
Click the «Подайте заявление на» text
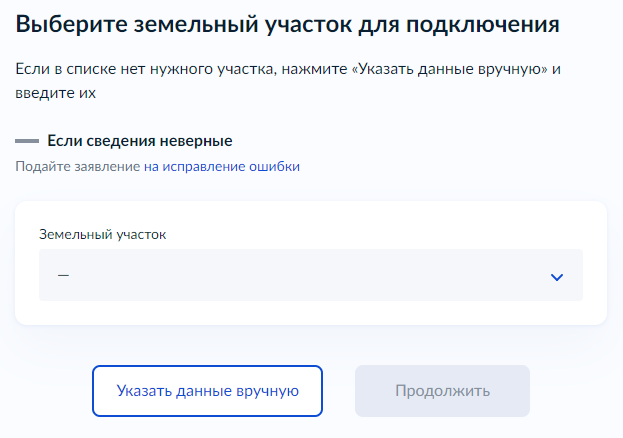tap(87, 167)
